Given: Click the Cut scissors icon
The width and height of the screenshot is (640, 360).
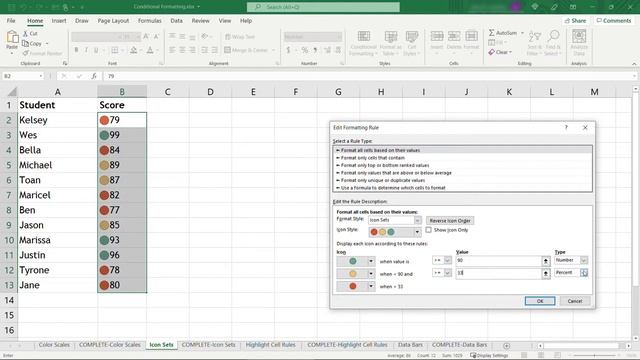Looking at the screenshot, I should pos(25,33).
